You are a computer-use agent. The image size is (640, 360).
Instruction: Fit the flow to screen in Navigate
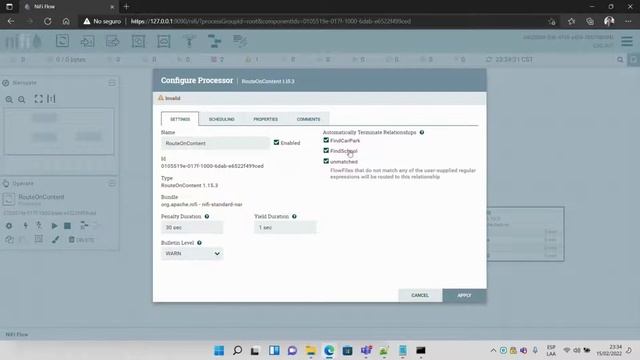[38, 99]
